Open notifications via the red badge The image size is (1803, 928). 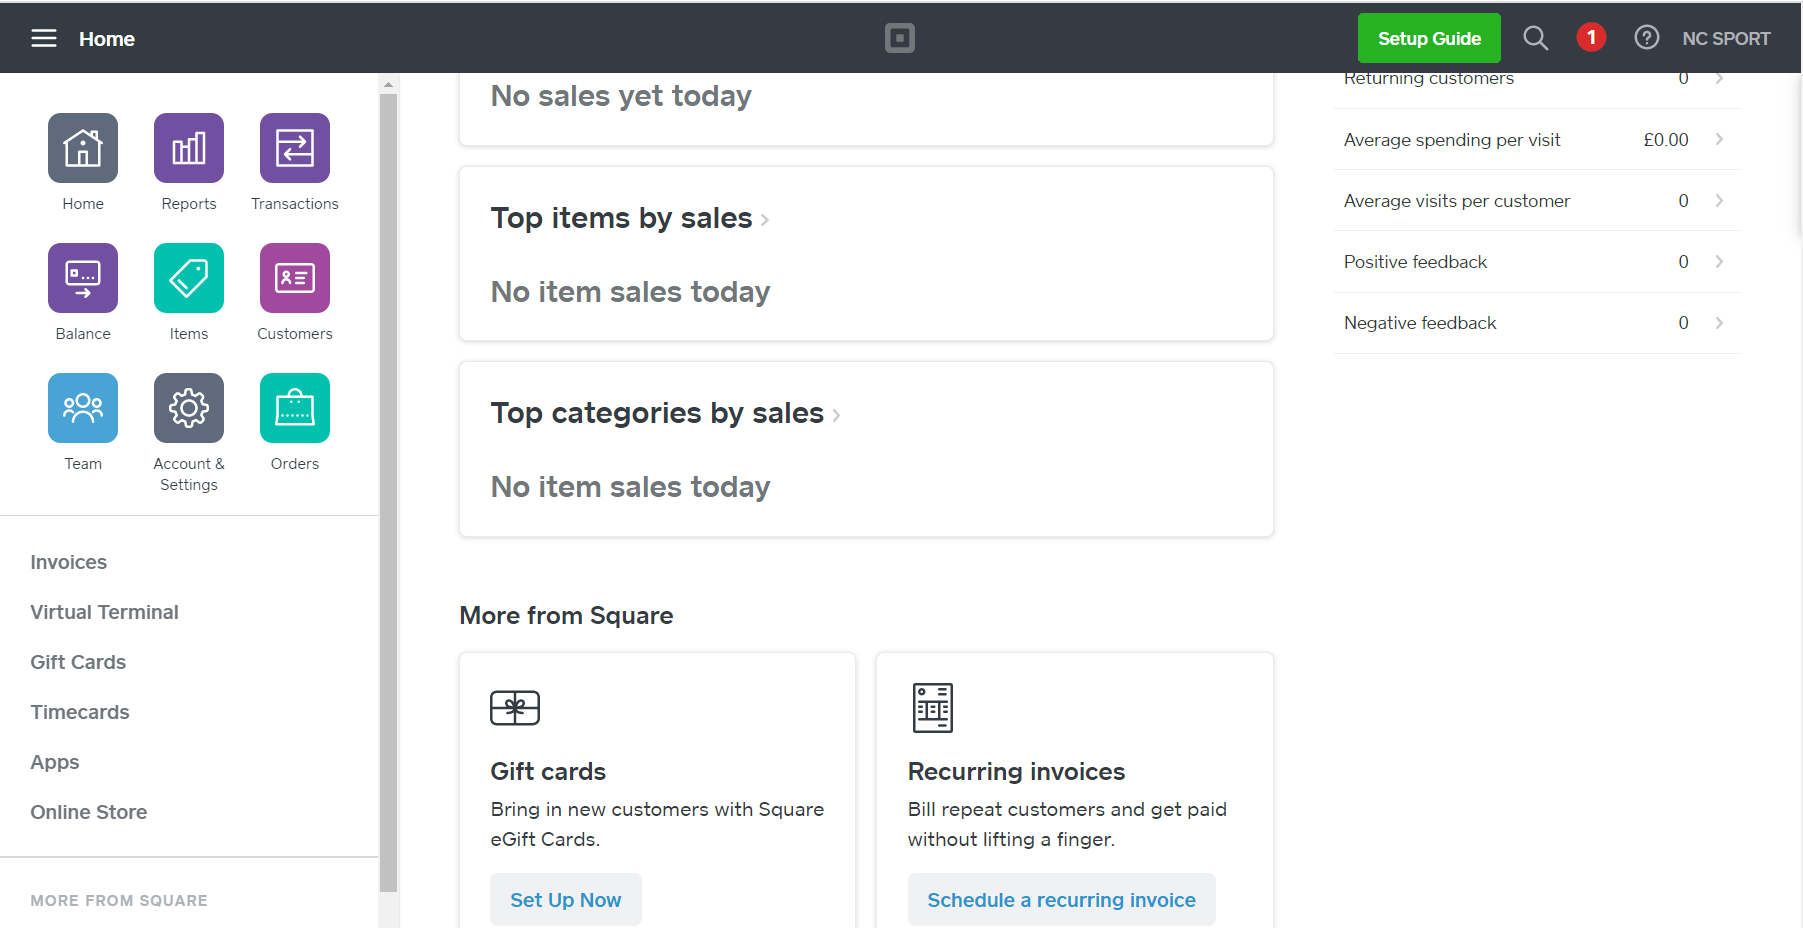1591,37
